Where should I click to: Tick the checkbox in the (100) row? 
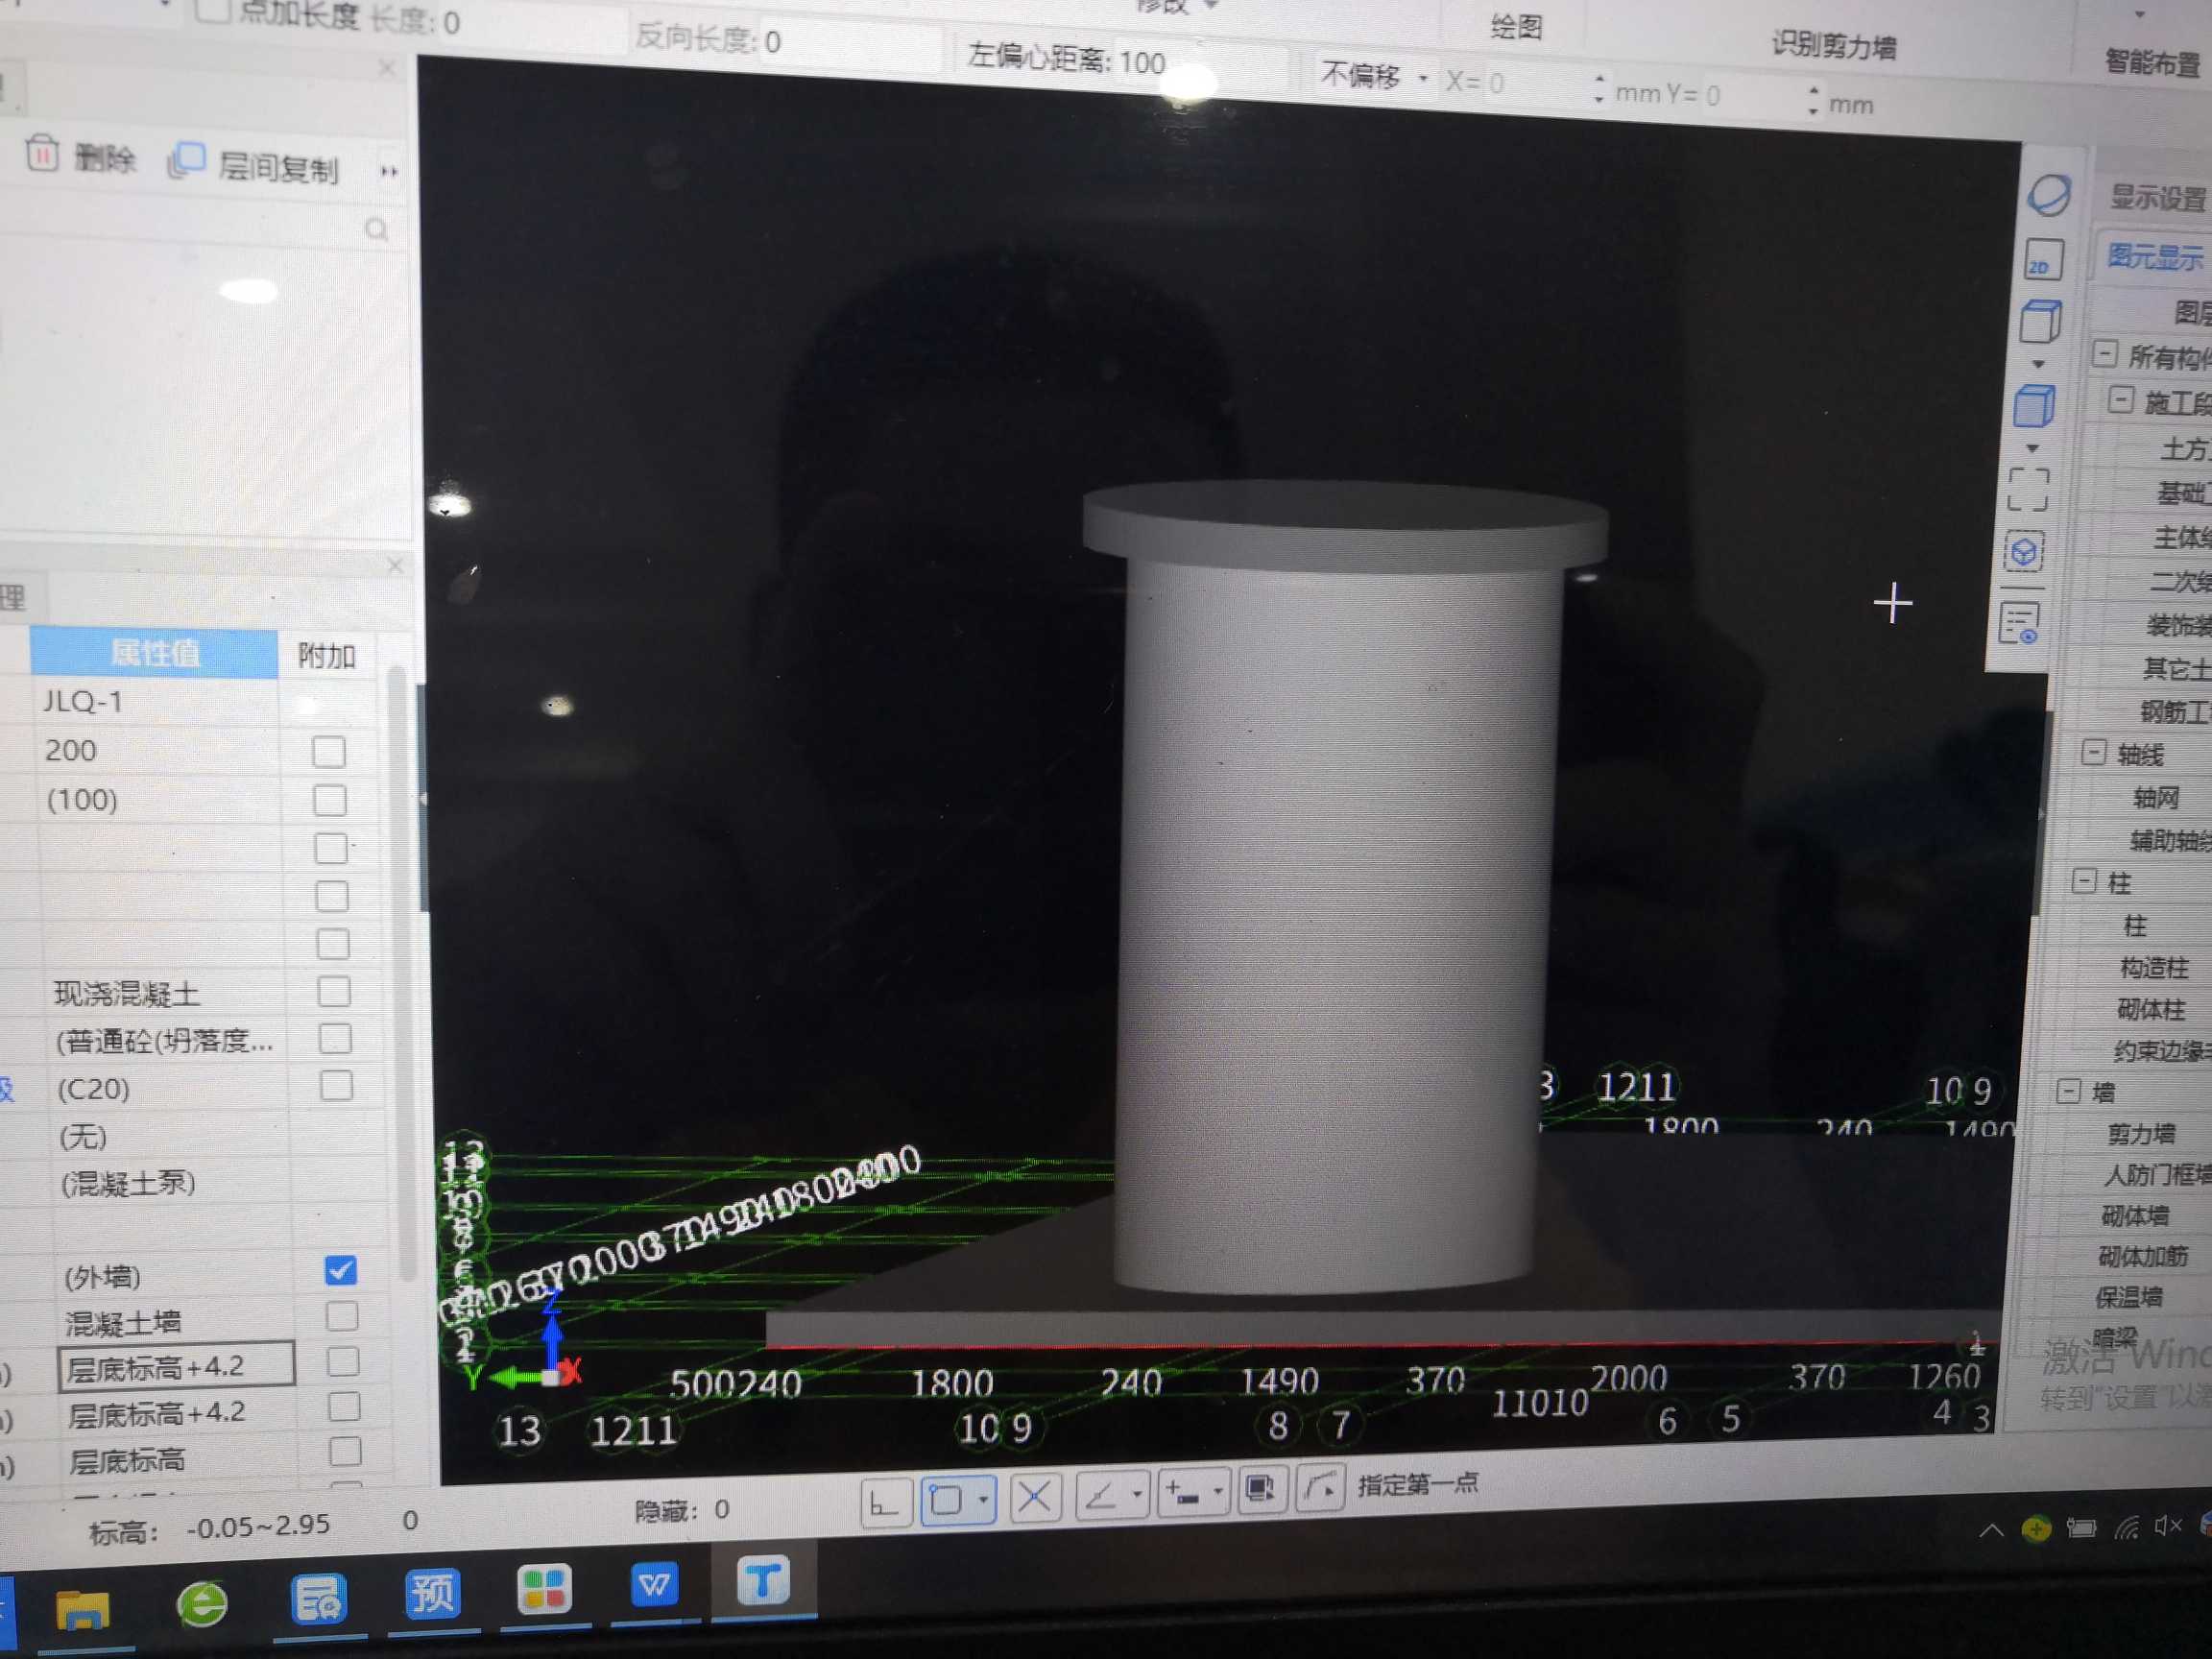point(329,800)
